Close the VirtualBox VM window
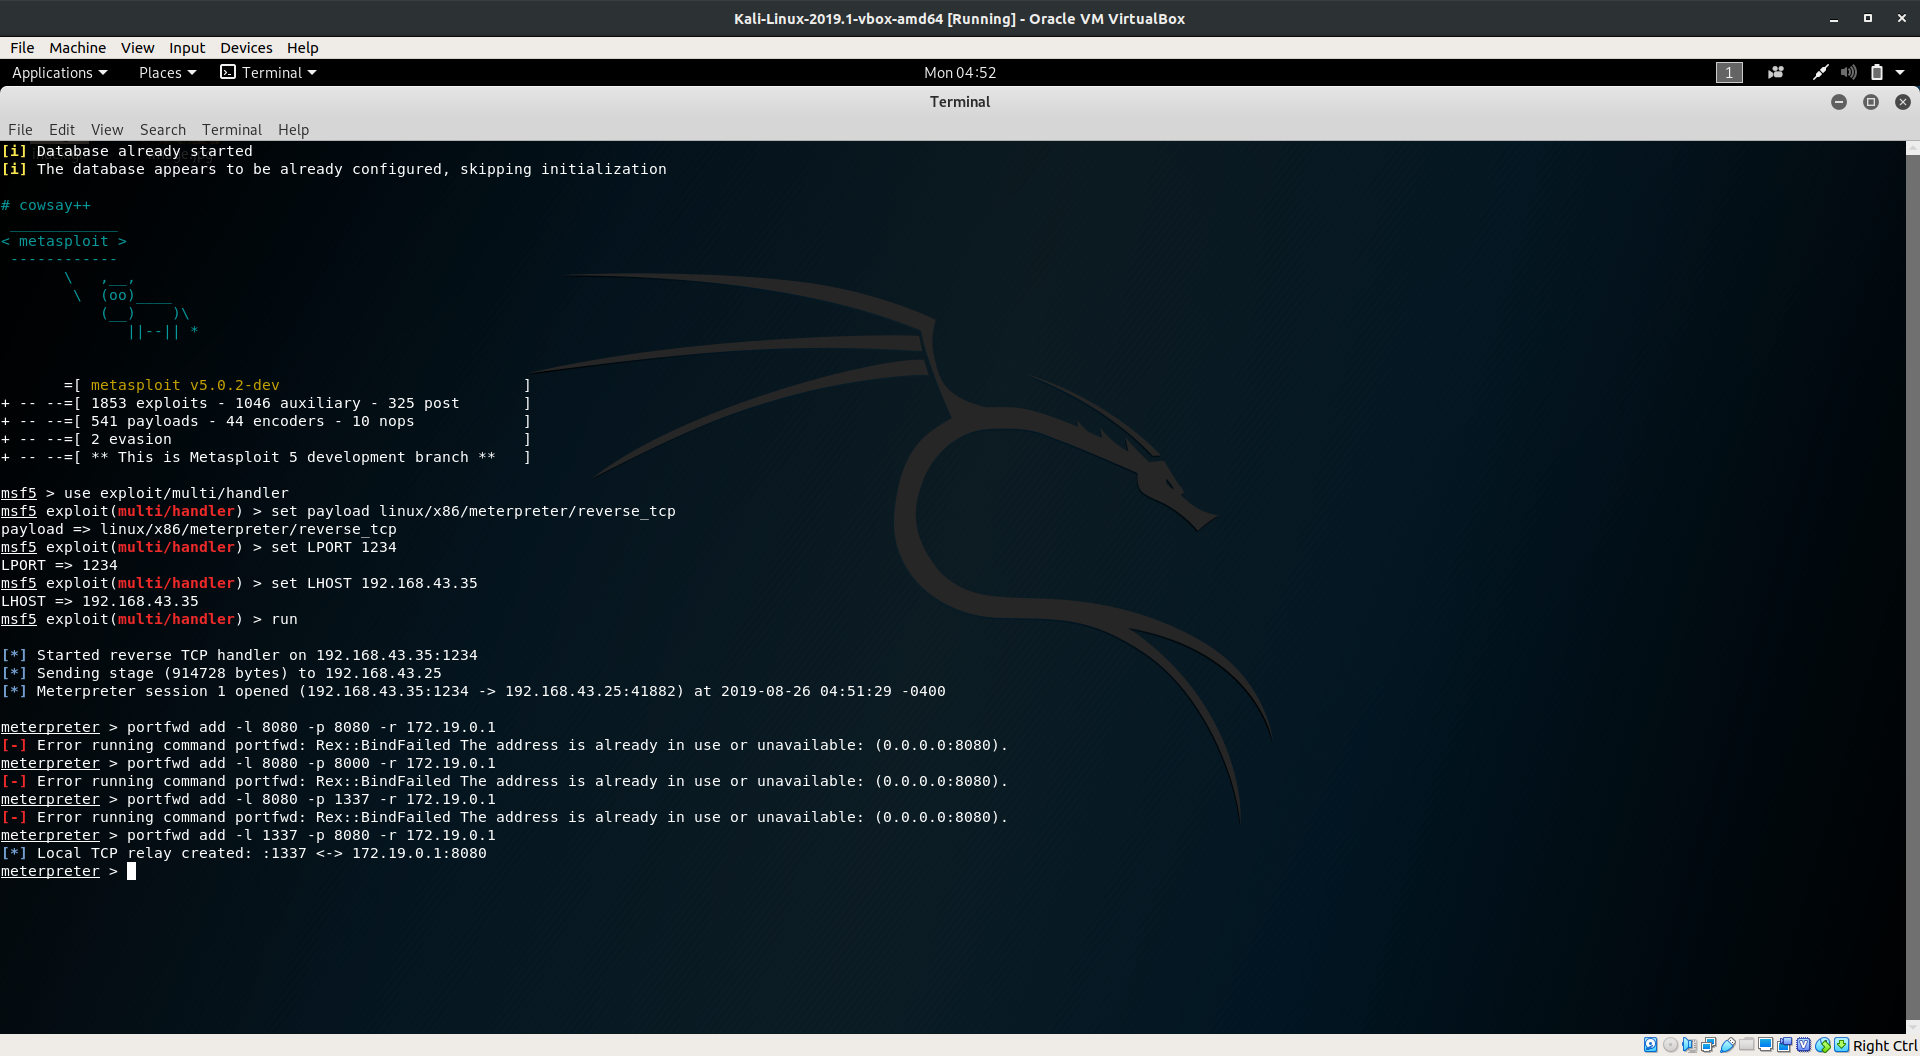Viewport: 1920px width, 1056px height. tap(1901, 19)
